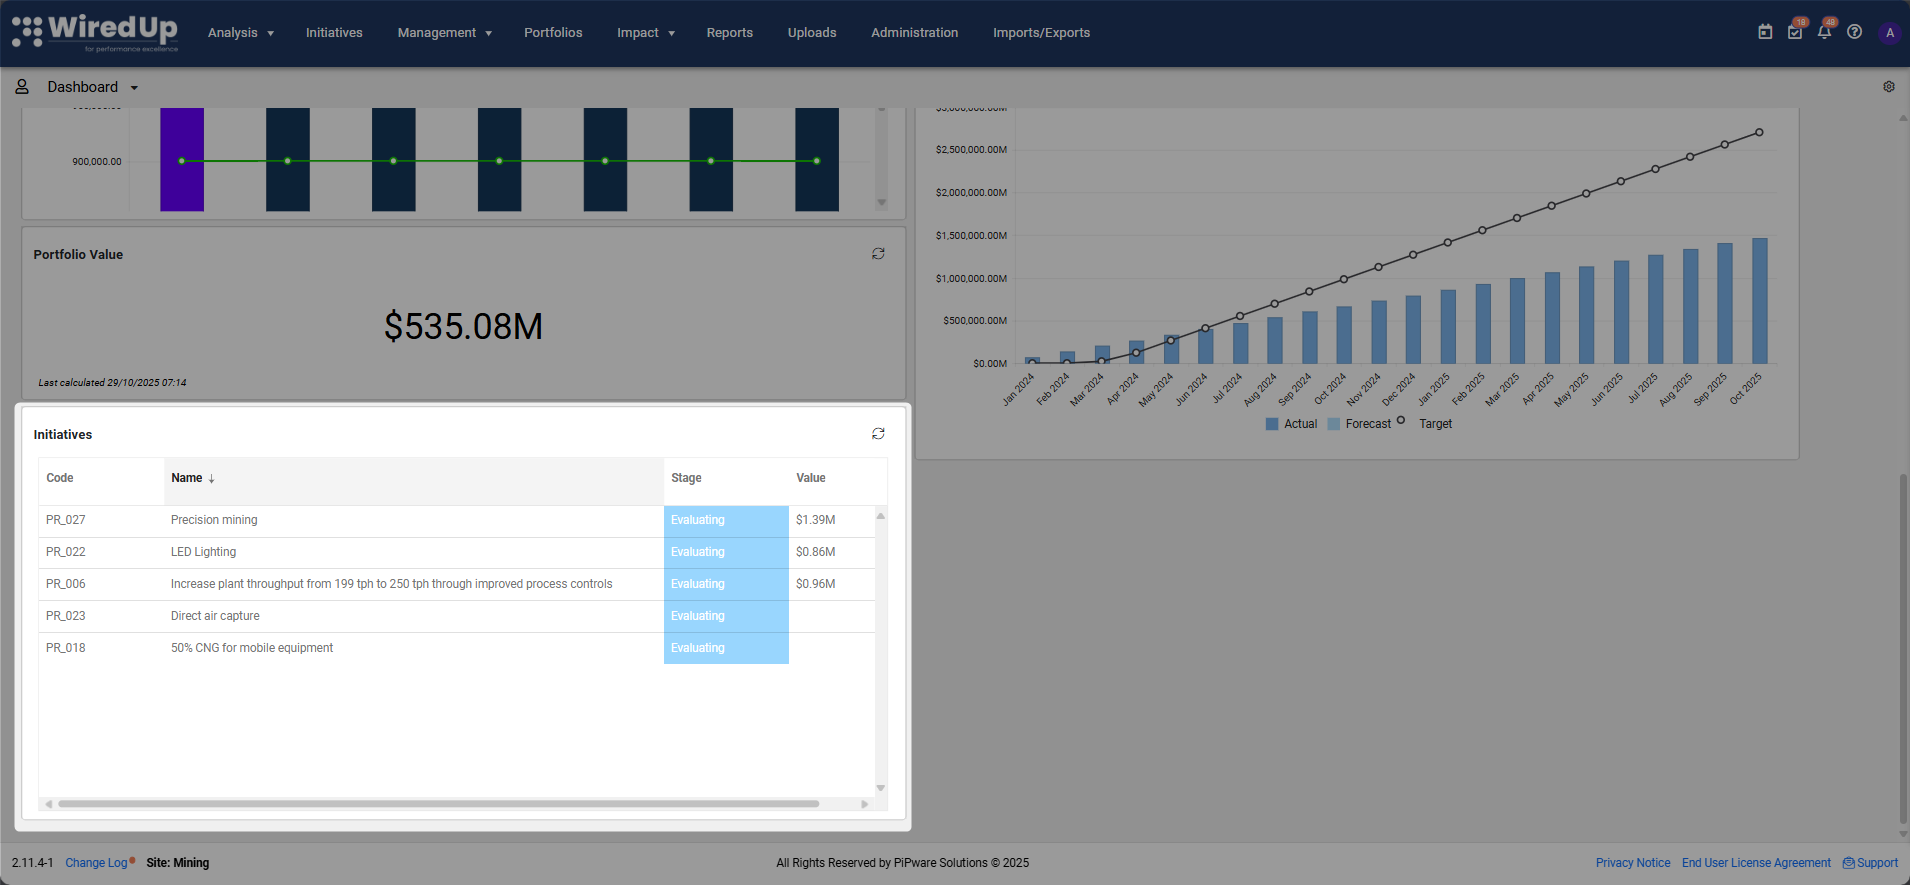Click the page vertical scrollbar thumb
This screenshot has height=885, width=1910.
(1903, 650)
